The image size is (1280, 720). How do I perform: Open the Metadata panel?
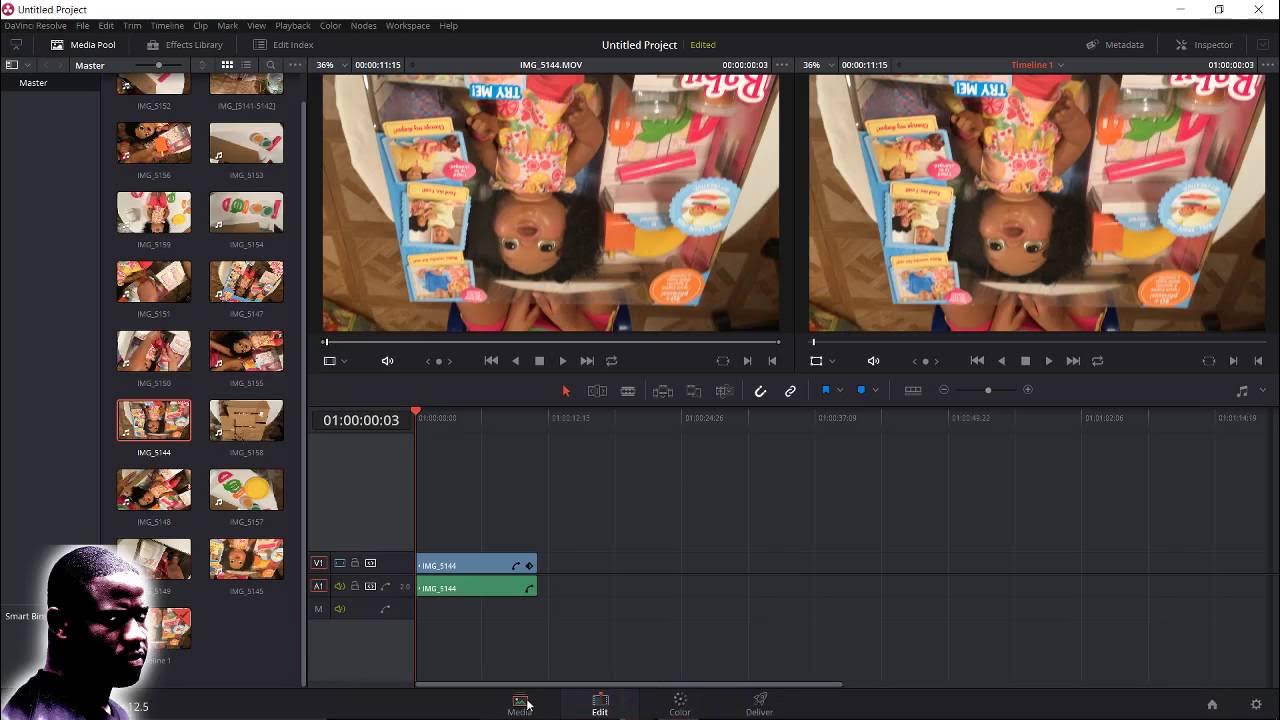tap(1115, 45)
